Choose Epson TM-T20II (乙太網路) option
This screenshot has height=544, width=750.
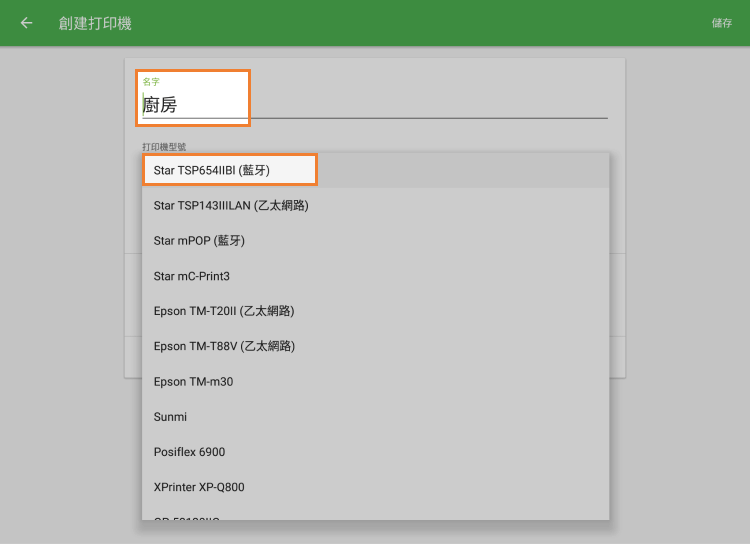click(x=224, y=311)
